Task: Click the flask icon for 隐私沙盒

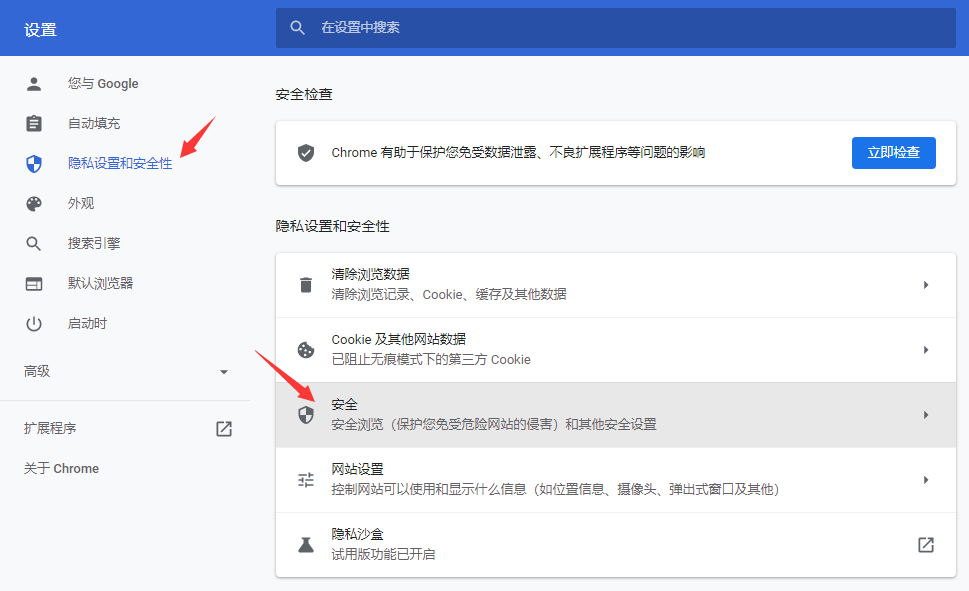Action: [305, 544]
